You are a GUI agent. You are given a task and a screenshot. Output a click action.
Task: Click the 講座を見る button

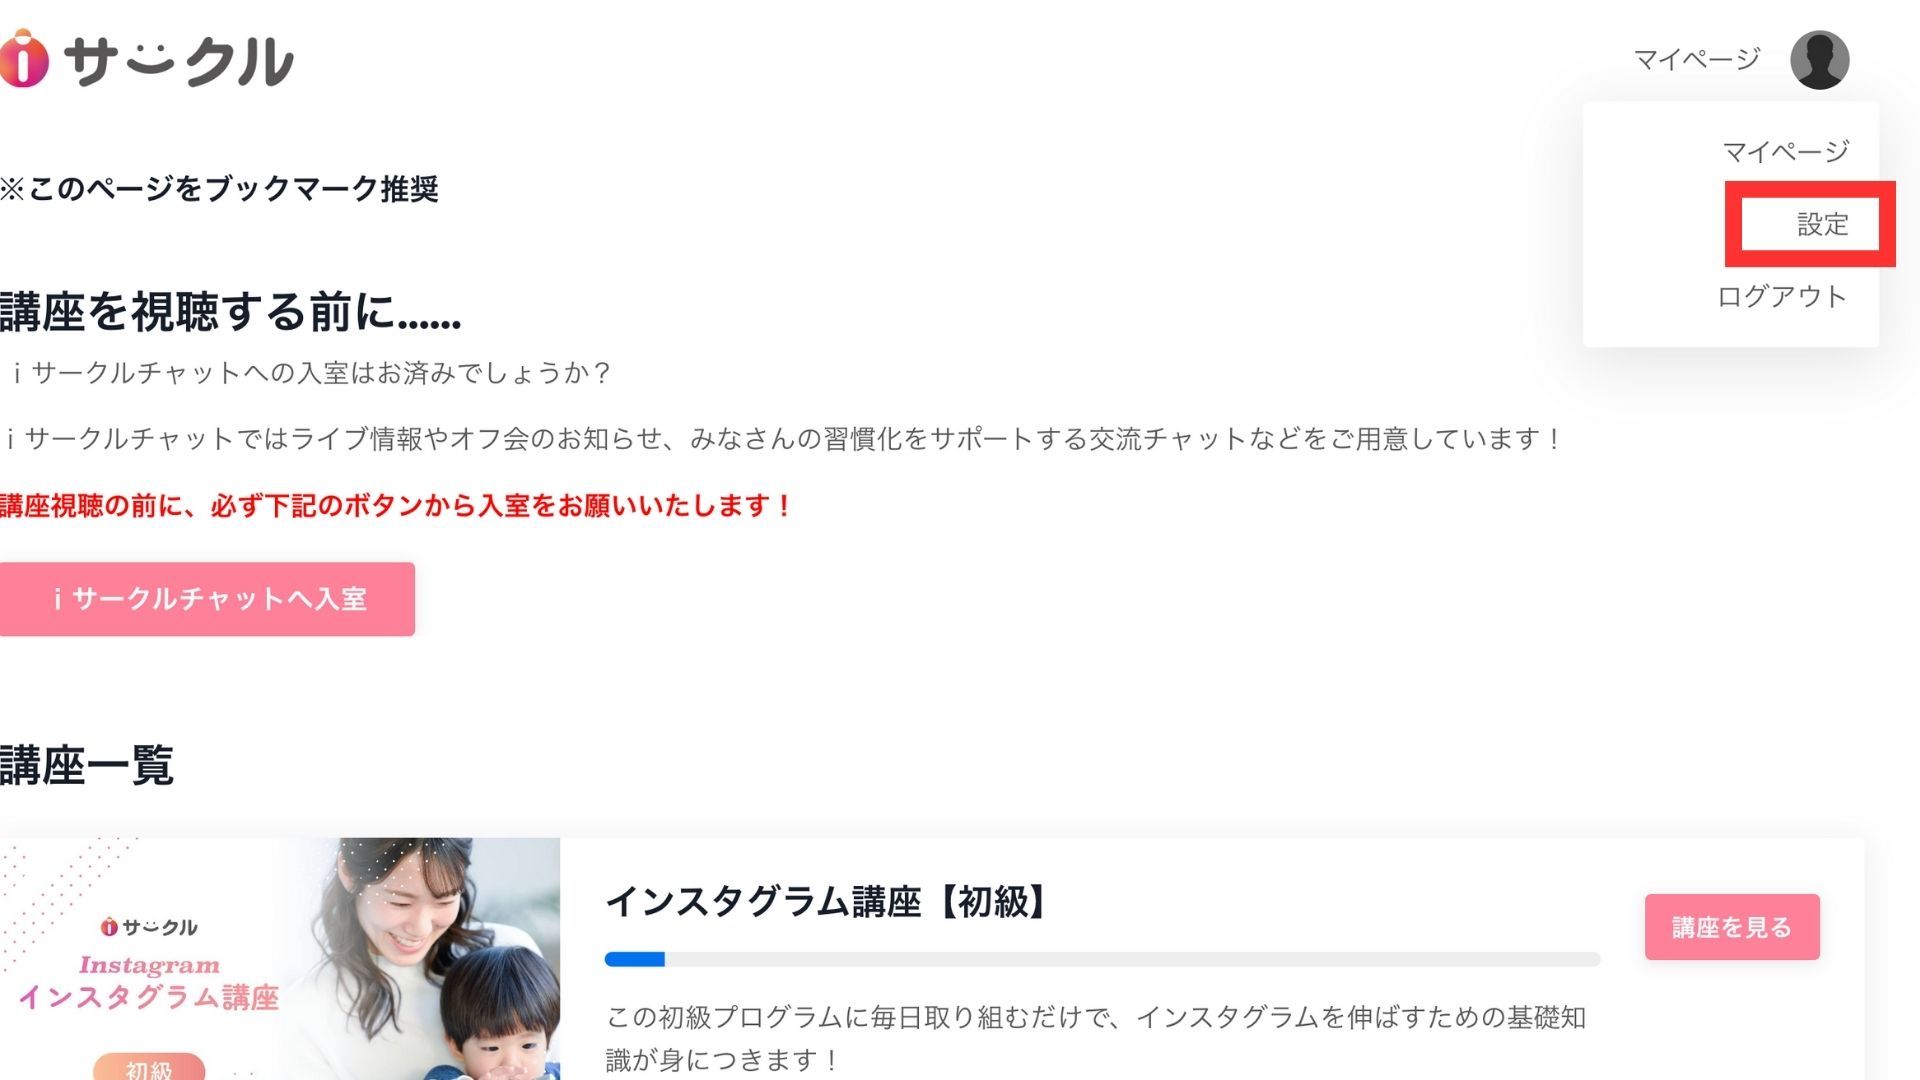(1732, 927)
